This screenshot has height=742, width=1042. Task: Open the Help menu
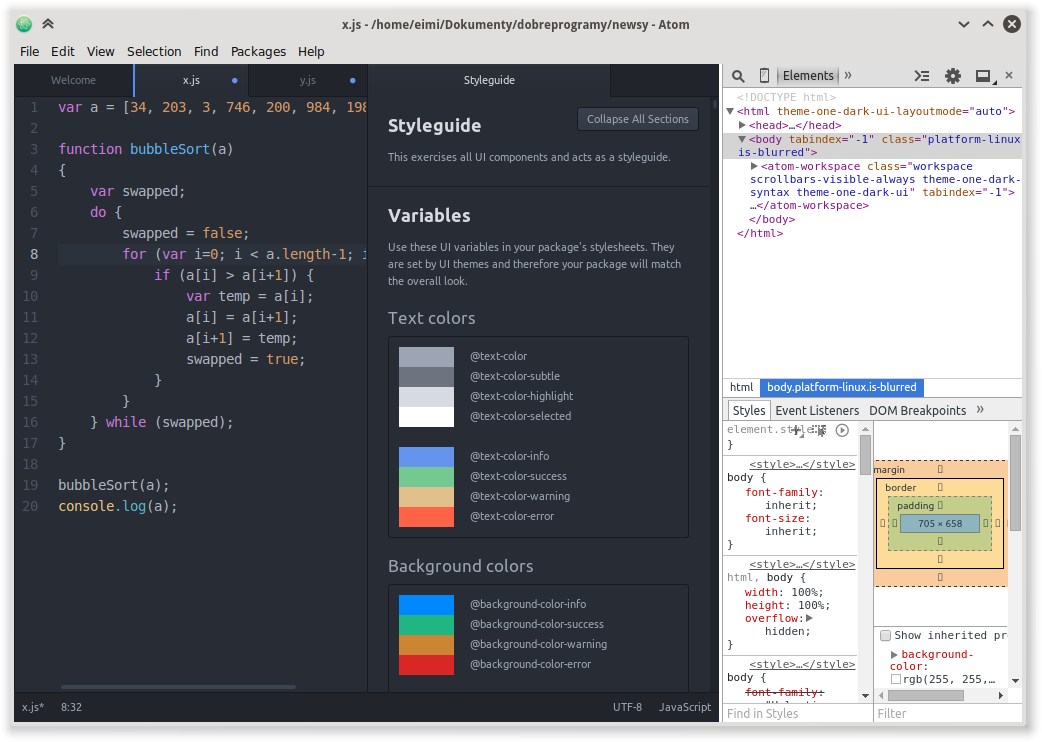pyautogui.click(x=311, y=52)
